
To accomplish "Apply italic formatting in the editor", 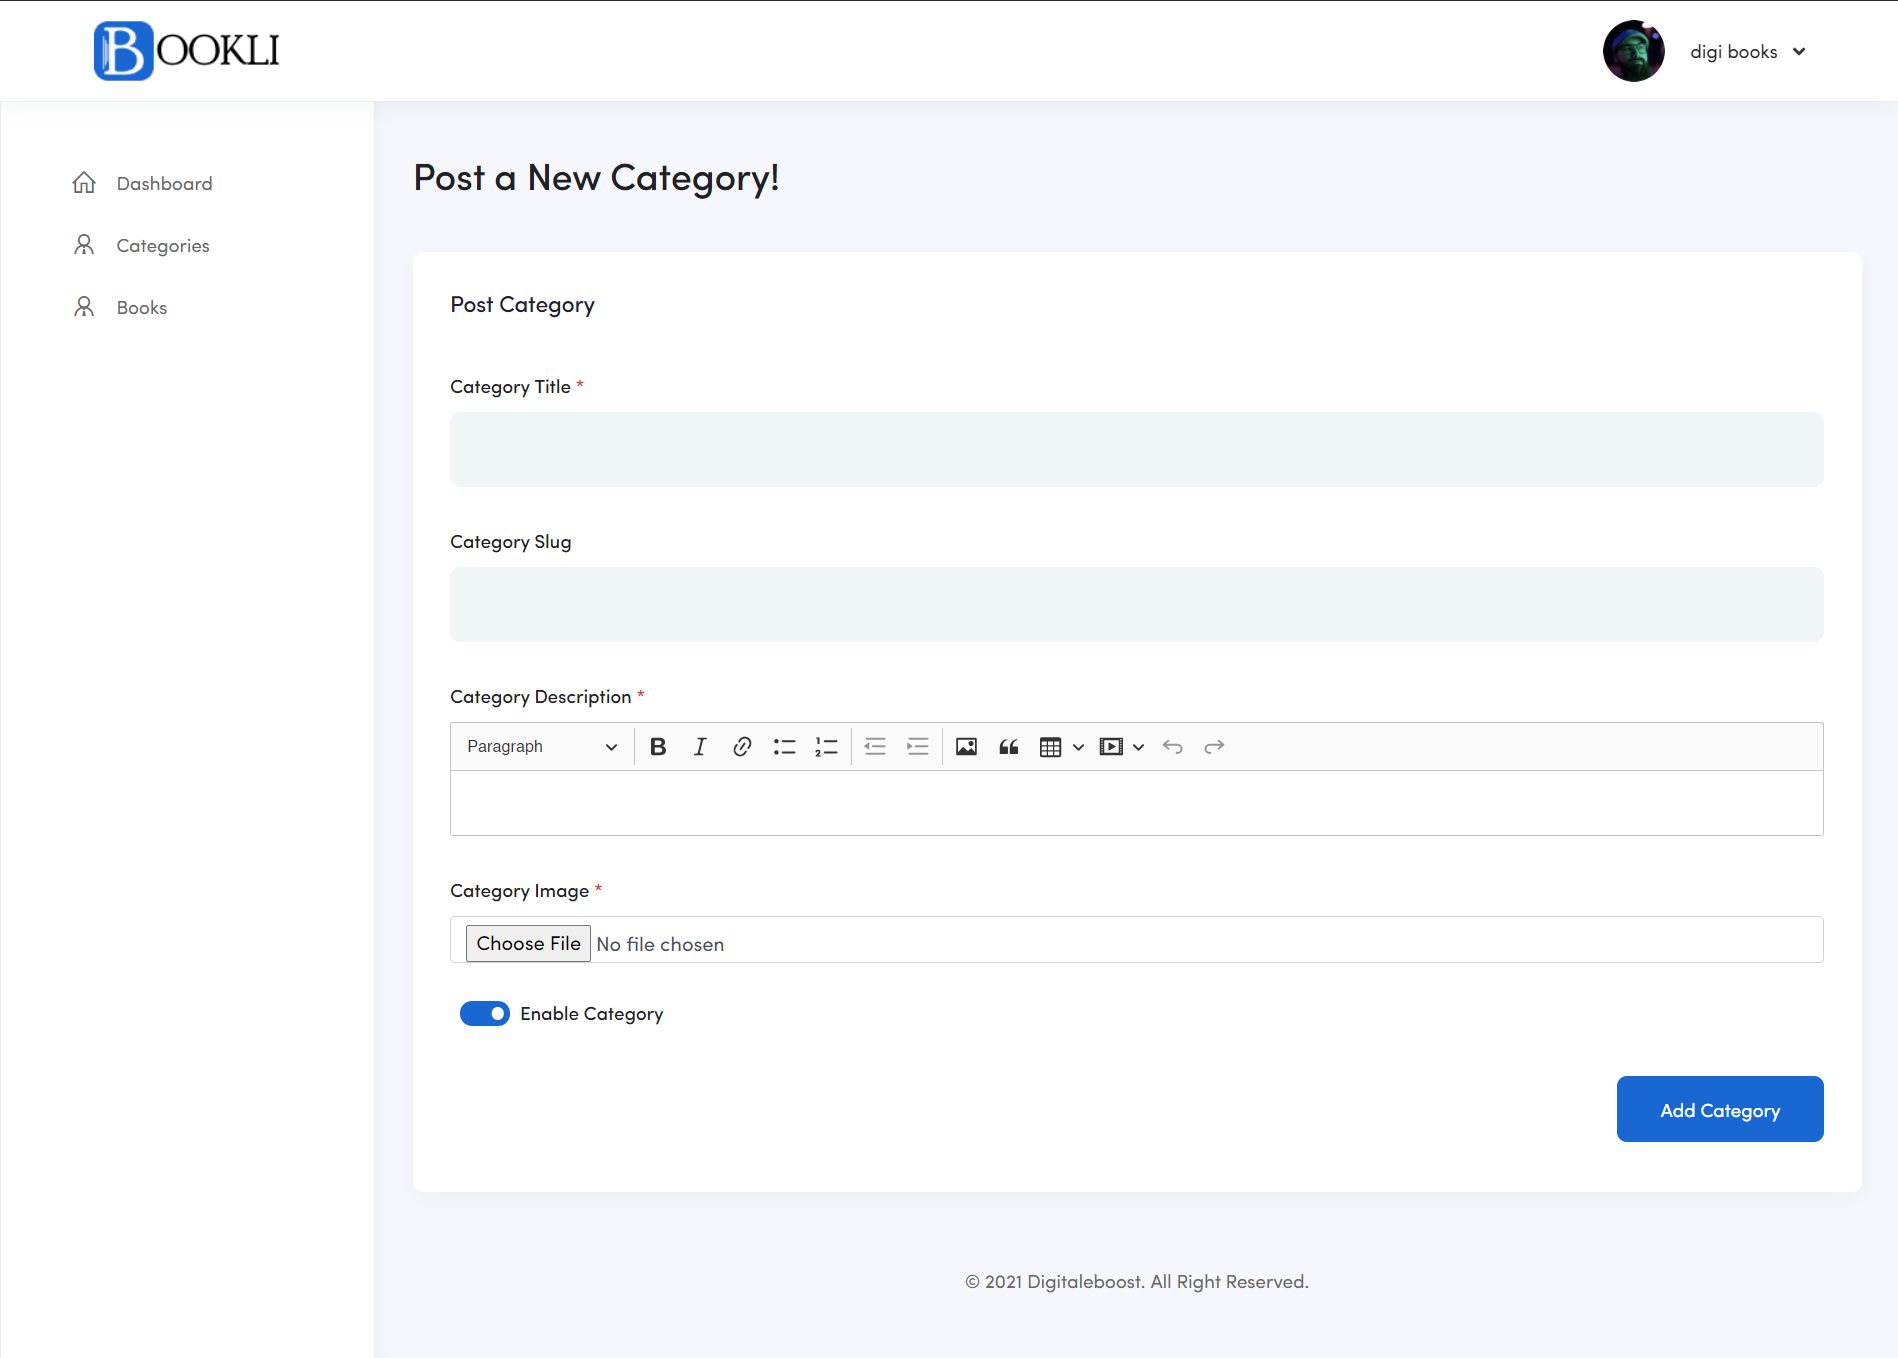I will click(x=700, y=747).
